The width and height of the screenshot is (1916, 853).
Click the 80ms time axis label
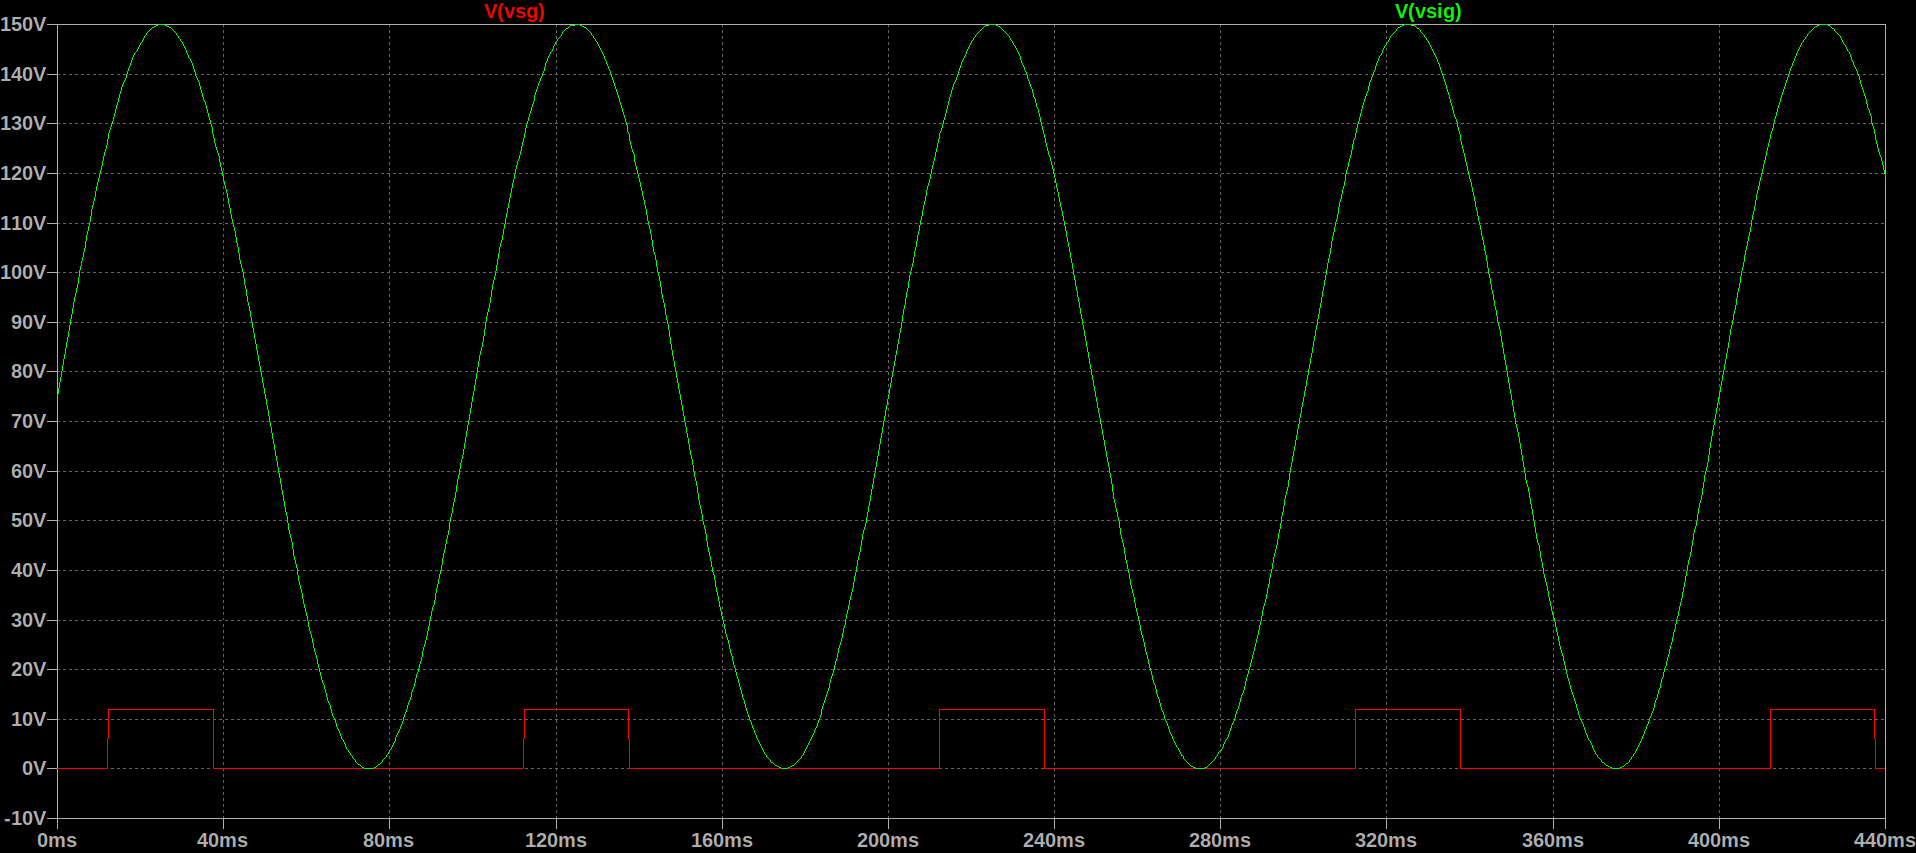[x=388, y=840]
